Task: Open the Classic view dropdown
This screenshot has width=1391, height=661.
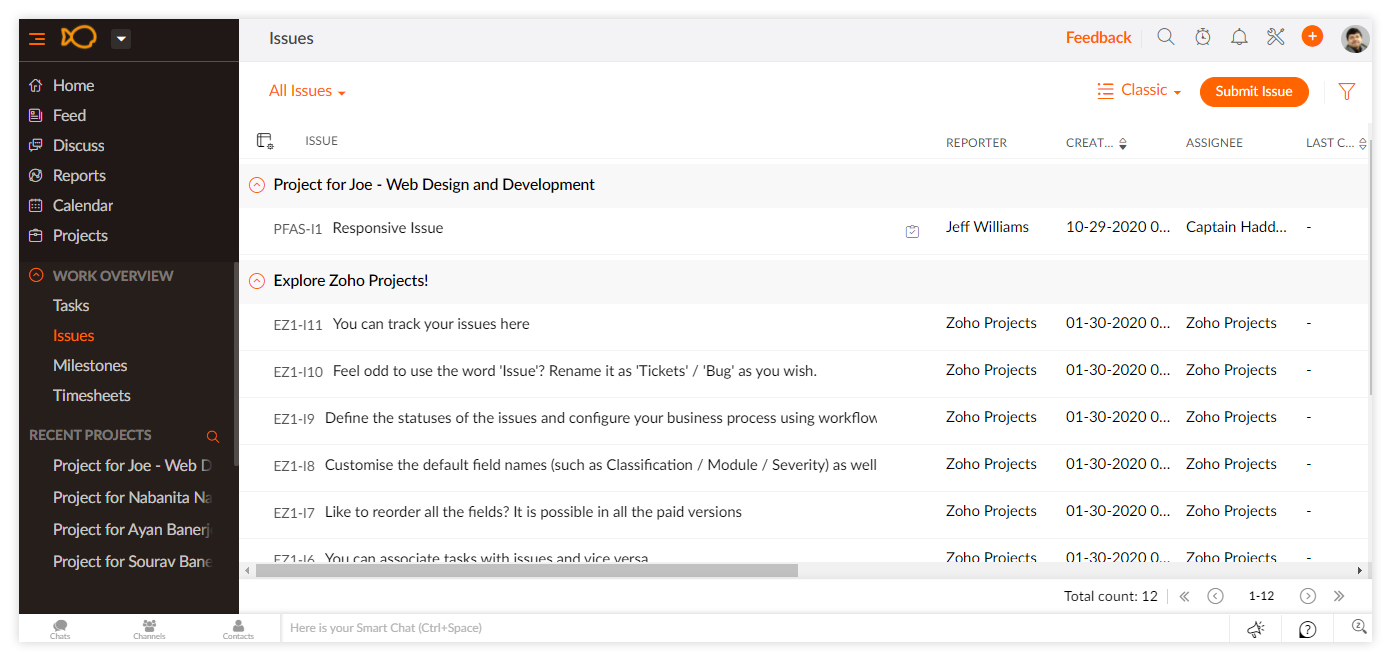Action: pyautogui.click(x=1139, y=90)
